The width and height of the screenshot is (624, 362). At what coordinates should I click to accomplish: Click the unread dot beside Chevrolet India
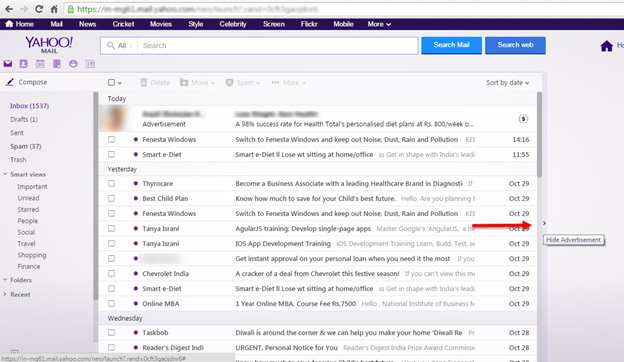(136, 273)
